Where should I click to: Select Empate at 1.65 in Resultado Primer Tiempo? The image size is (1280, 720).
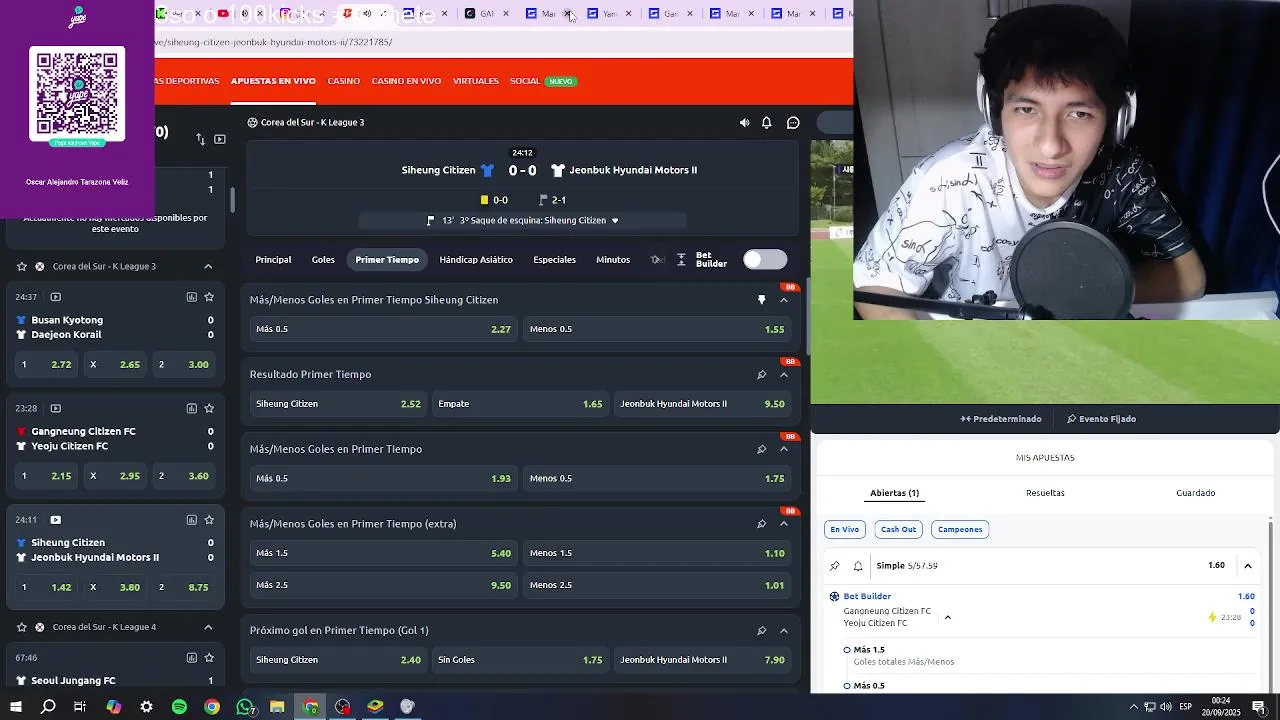520,404
